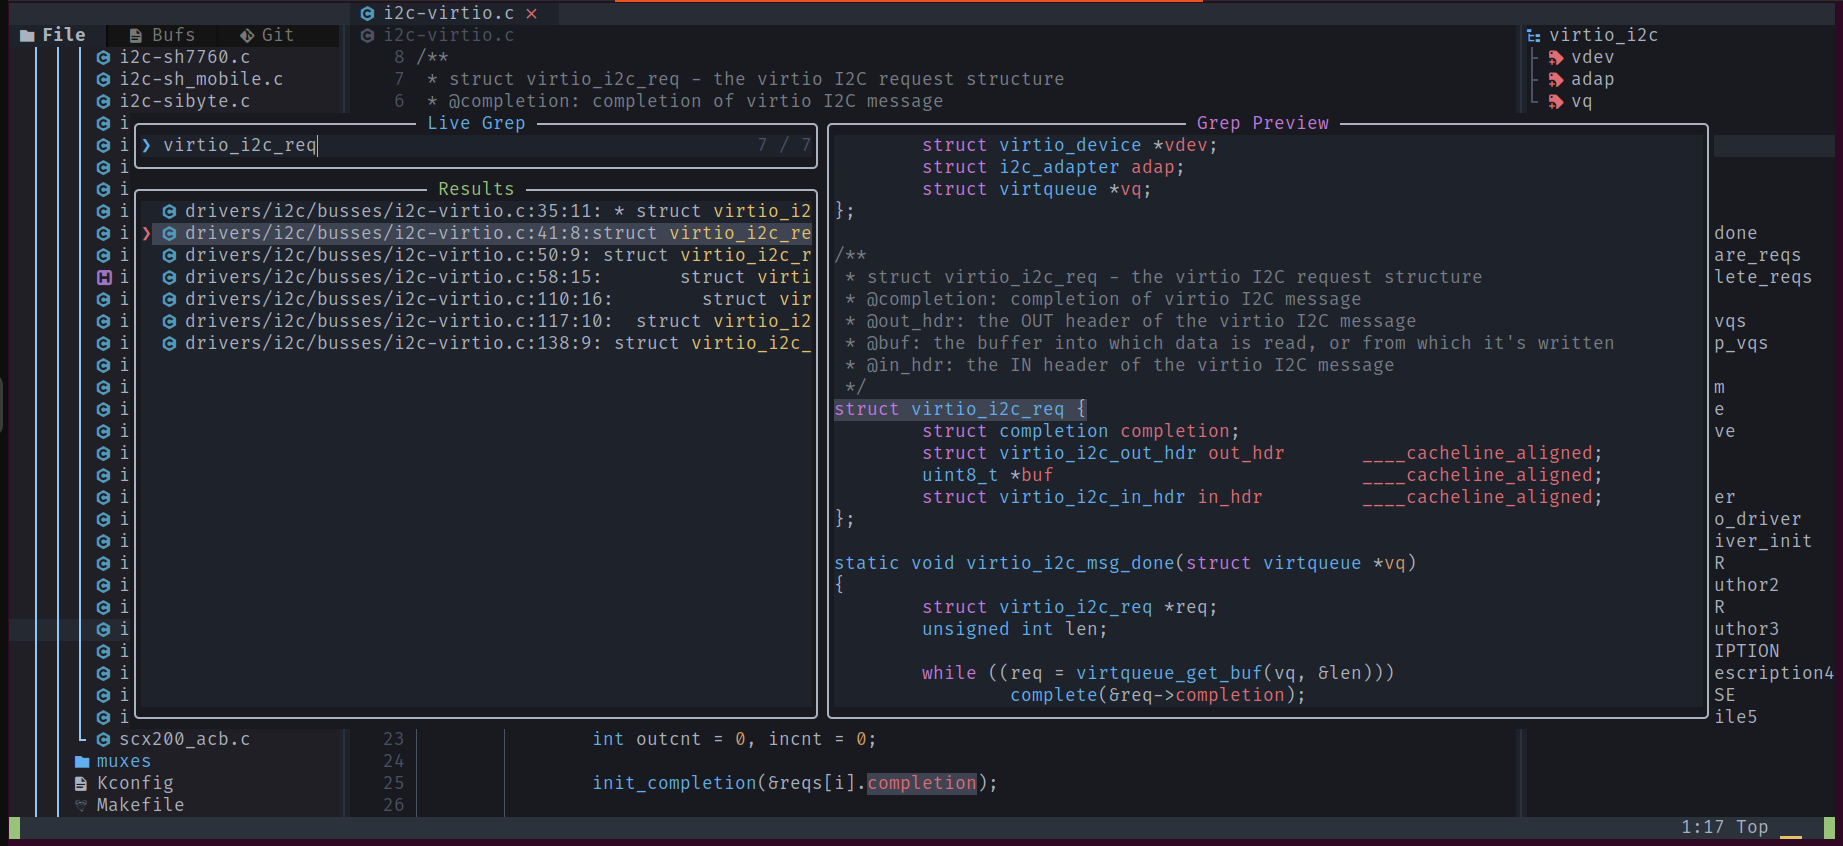Select the vq symbol in outline
This screenshot has height=846, width=1843.
(1581, 102)
